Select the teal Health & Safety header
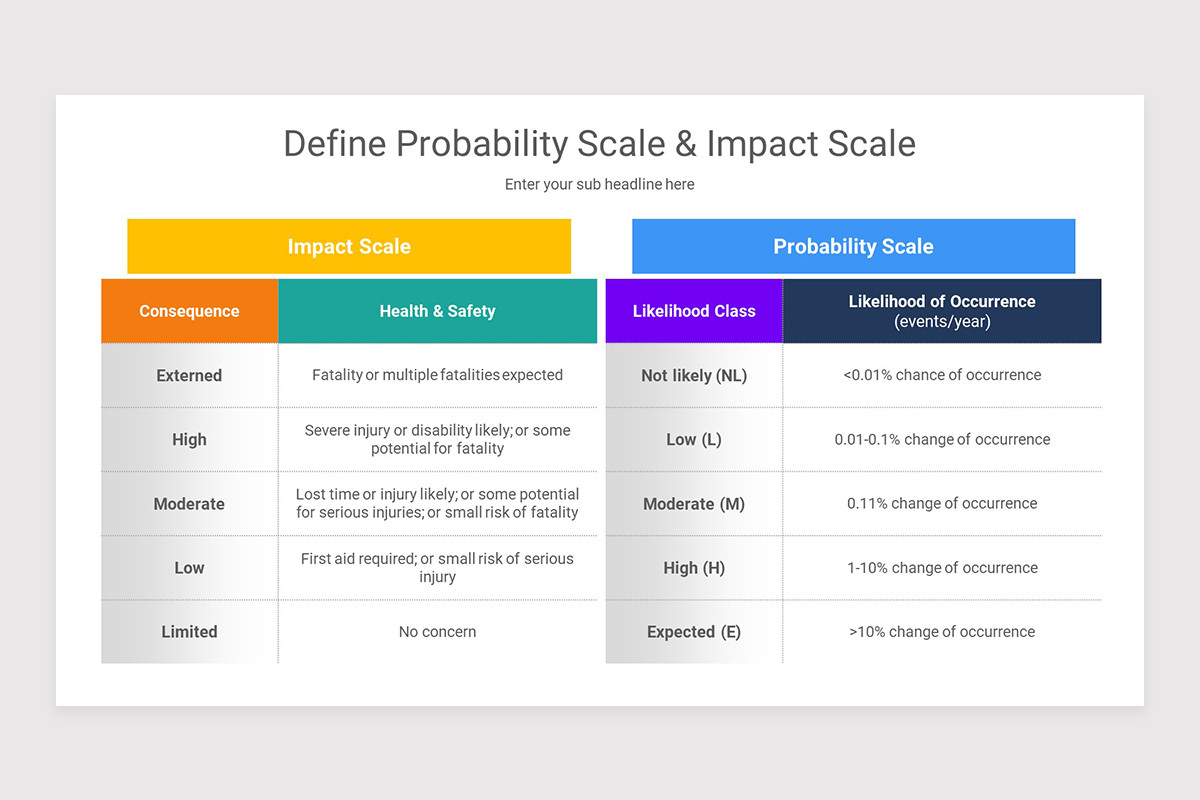 437,311
